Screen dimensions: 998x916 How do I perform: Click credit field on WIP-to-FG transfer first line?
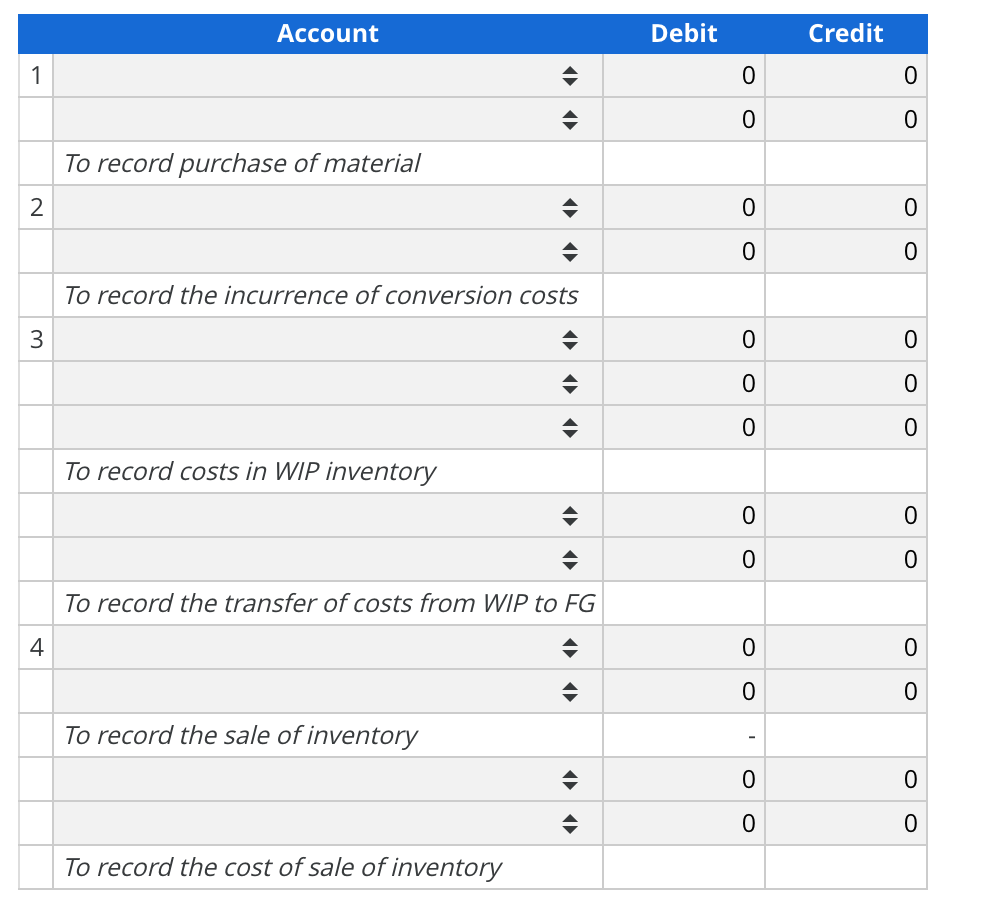(846, 515)
